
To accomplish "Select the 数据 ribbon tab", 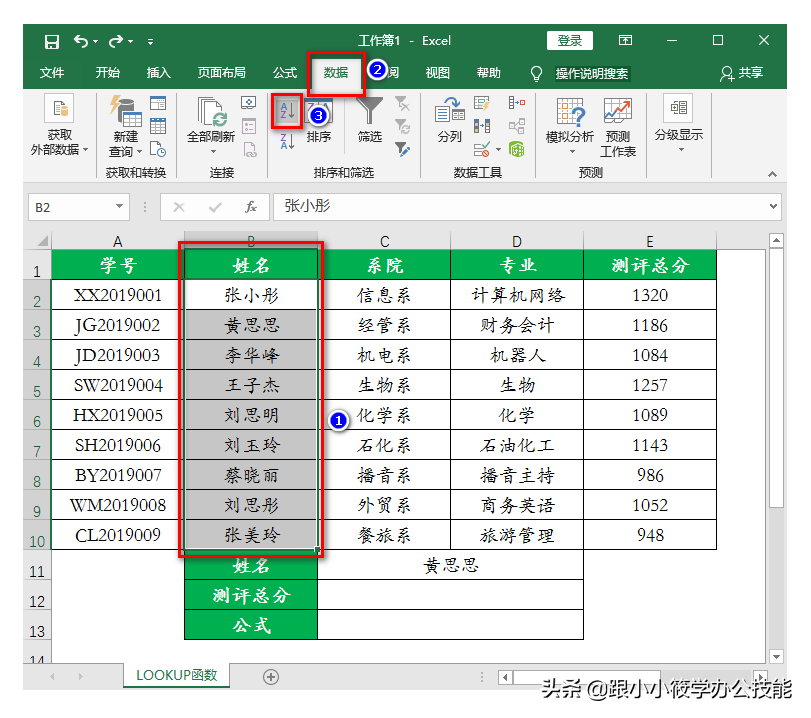I will pos(336,73).
